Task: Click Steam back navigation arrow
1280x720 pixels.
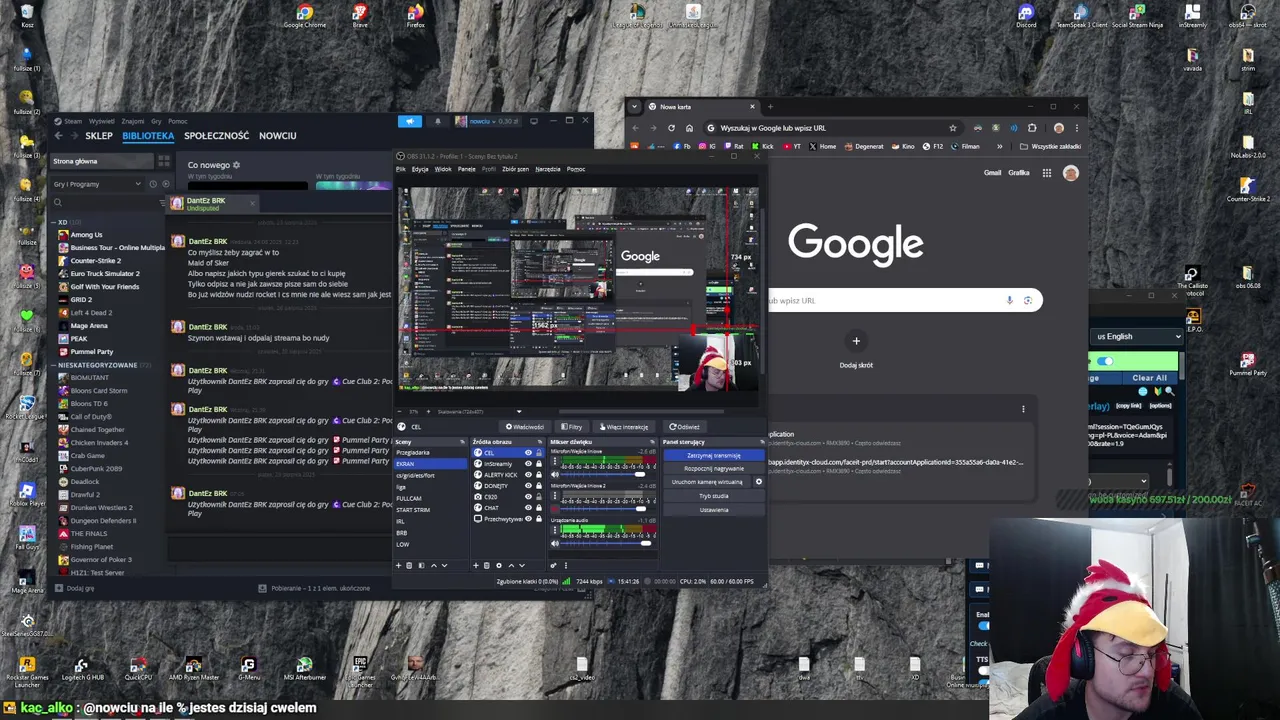Action: click(58, 136)
